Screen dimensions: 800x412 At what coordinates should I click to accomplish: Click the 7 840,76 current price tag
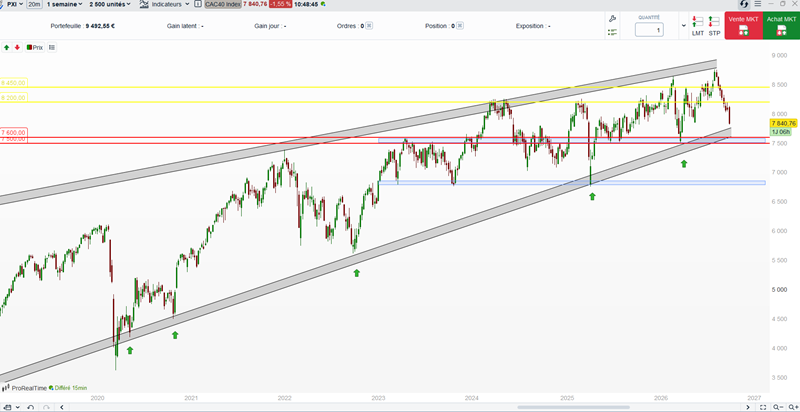click(x=783, y=123)
